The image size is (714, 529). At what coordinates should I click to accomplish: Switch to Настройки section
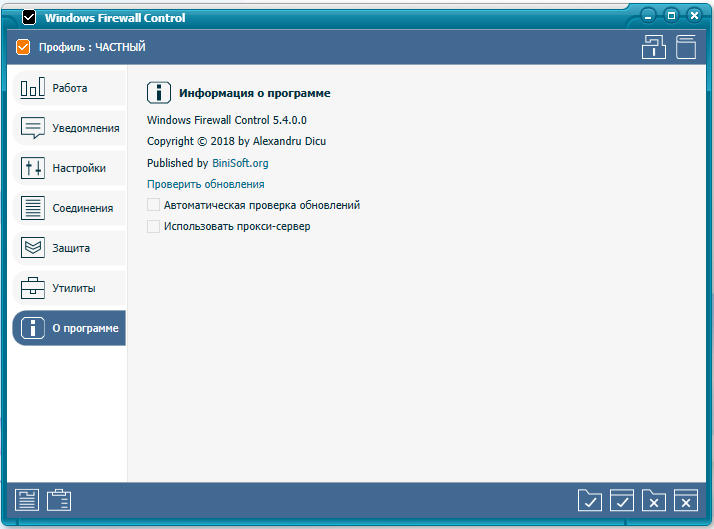[69, 168]
